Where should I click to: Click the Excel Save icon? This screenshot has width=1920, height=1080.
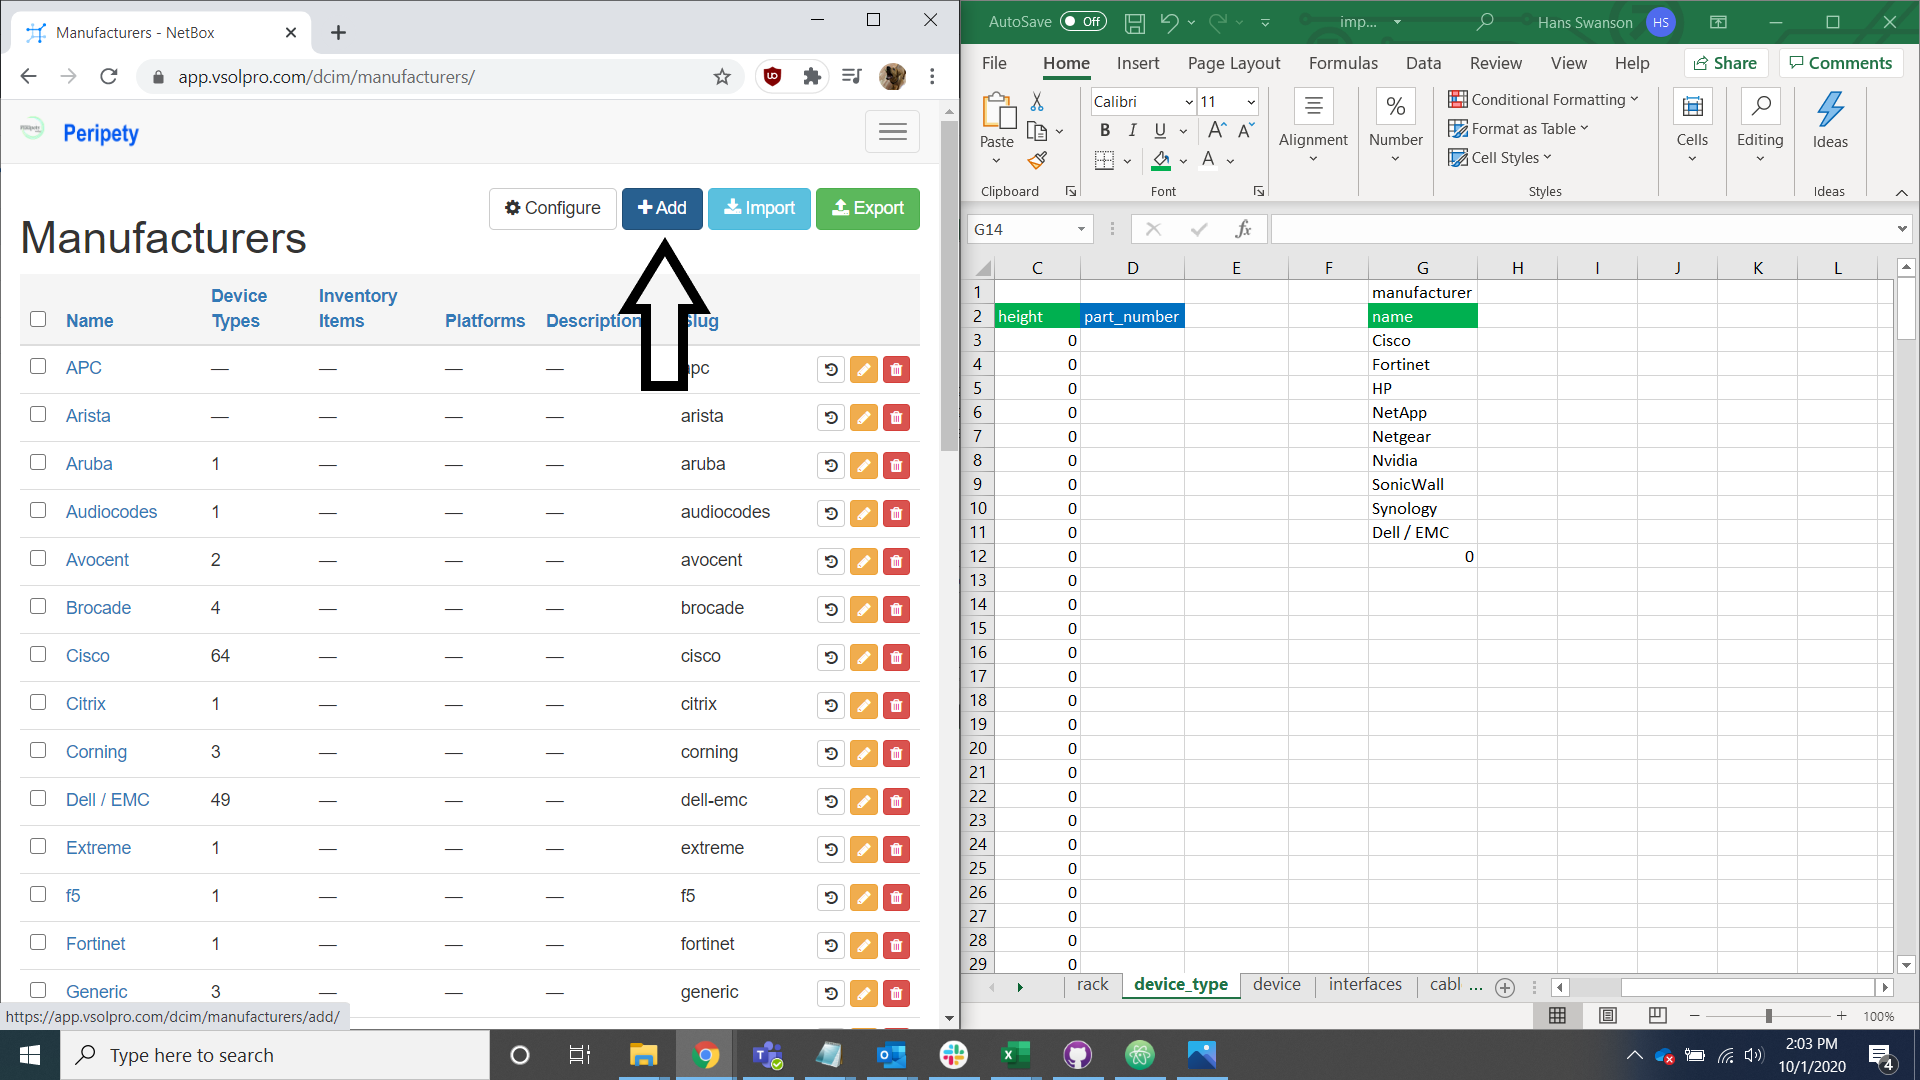1134,22
